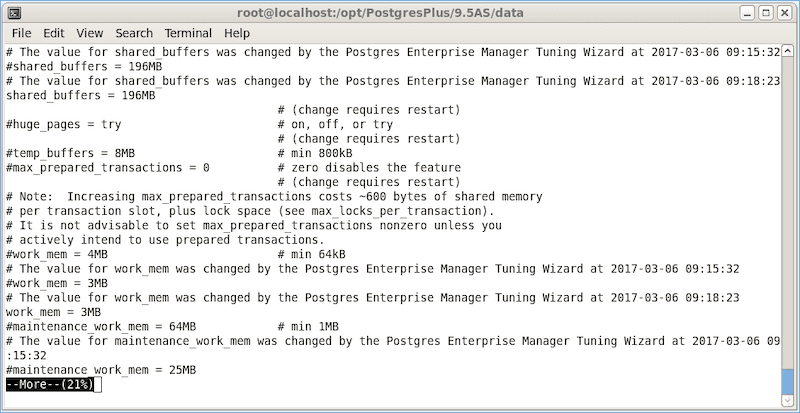
Task: Maximize the terminal window
Action: click(x=765, y=12)
